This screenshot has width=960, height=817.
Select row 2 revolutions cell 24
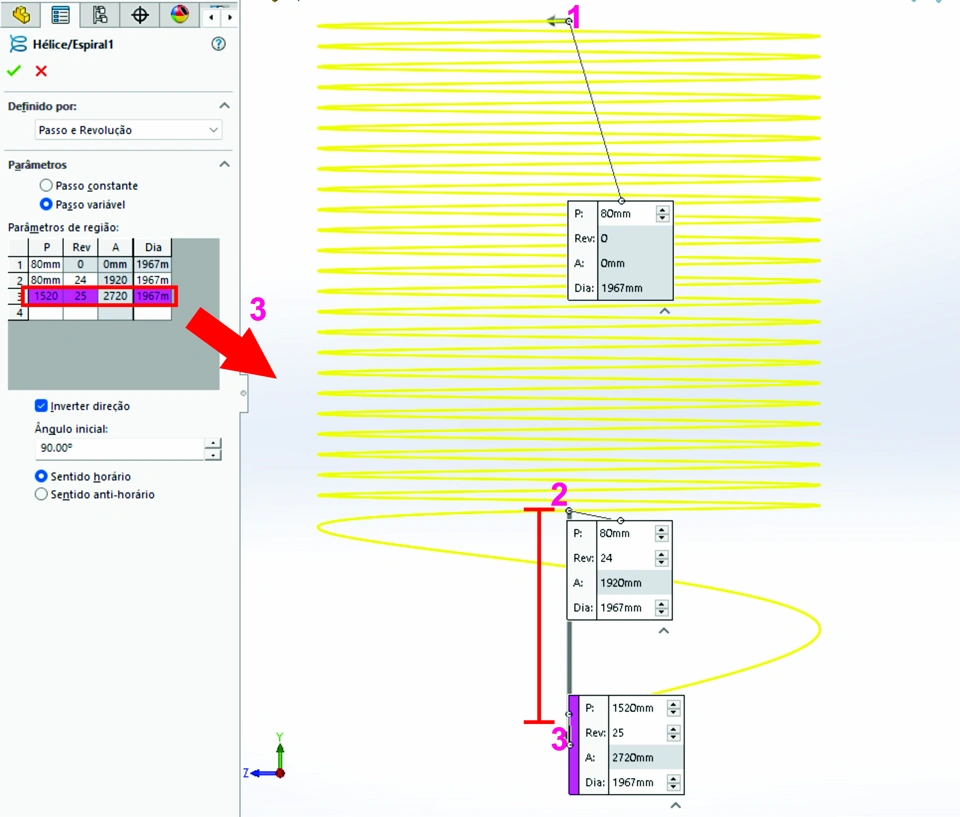(x=81, y=280)
